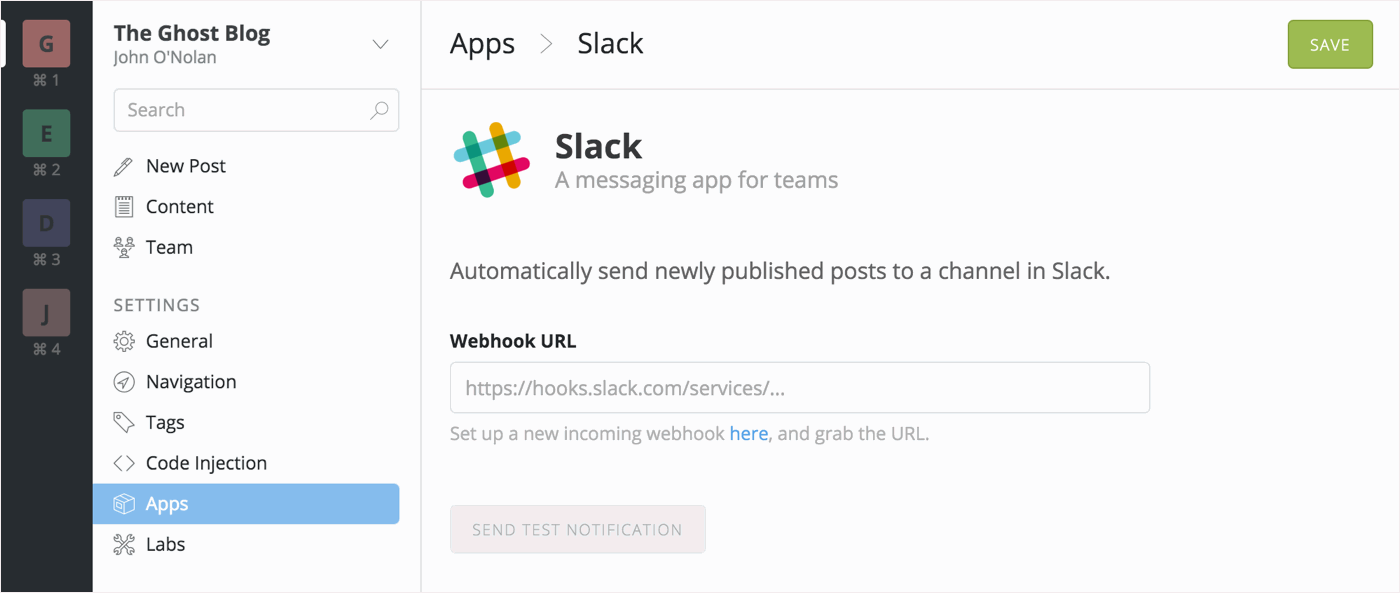Select the Apps menu item
Screen dimensions: 1400x593
click(246, 504)
